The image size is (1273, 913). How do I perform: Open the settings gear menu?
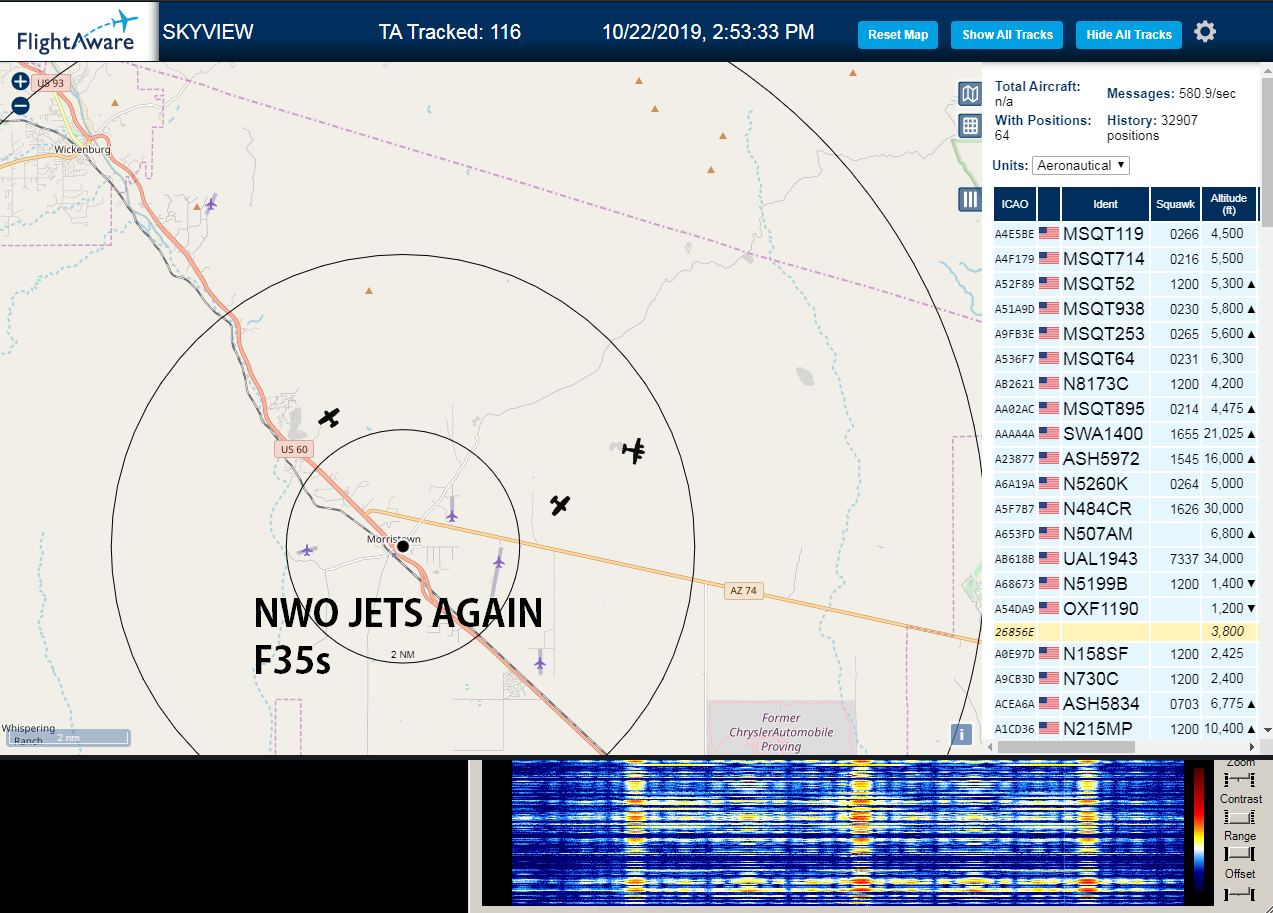point(1205,32)
